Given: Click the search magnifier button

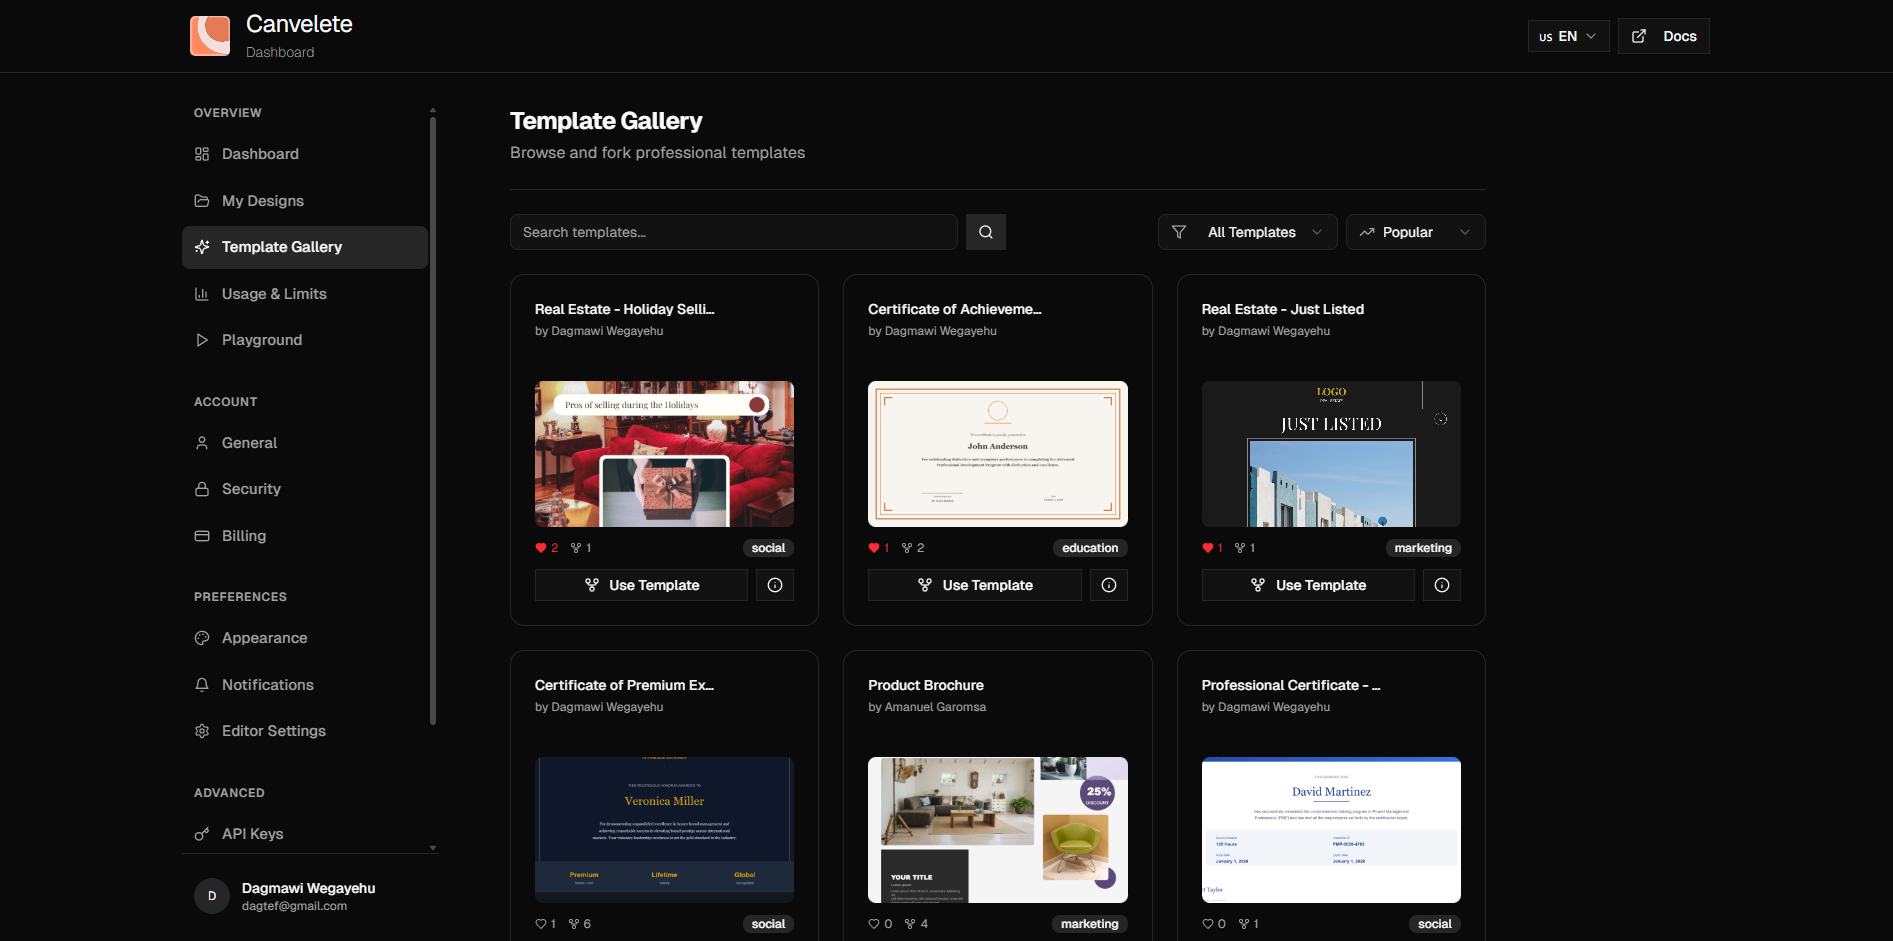Looking at the screenshot, I should 985,231.
